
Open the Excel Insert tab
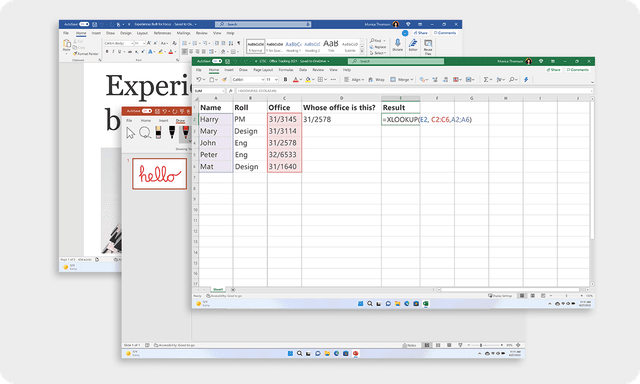point(229,70)
